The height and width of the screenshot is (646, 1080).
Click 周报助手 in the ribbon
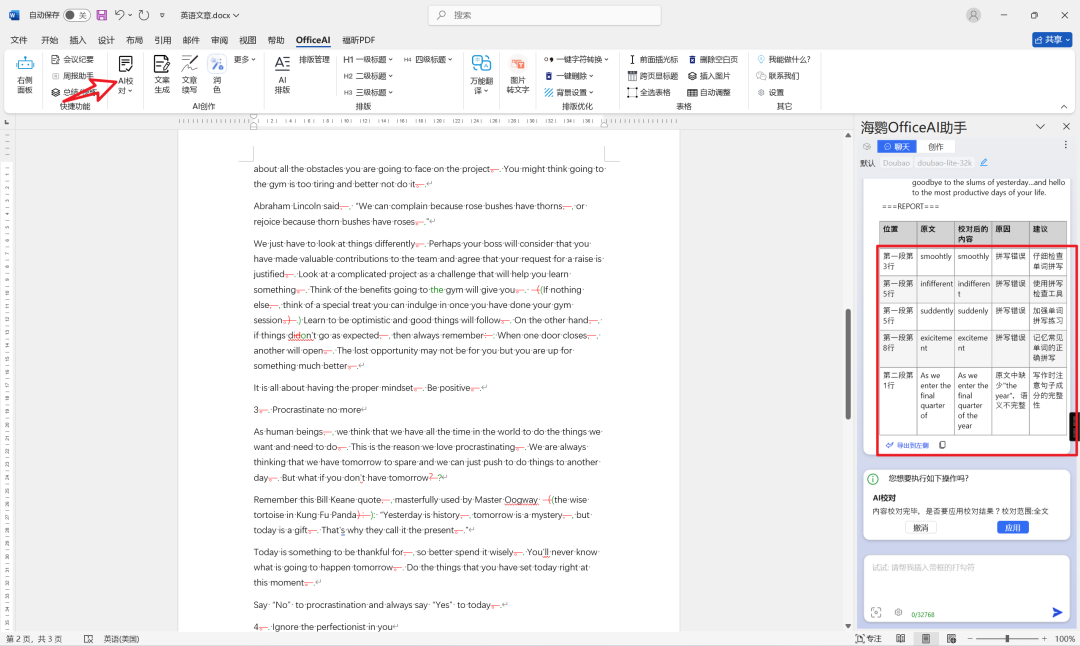tap(72, 76)
